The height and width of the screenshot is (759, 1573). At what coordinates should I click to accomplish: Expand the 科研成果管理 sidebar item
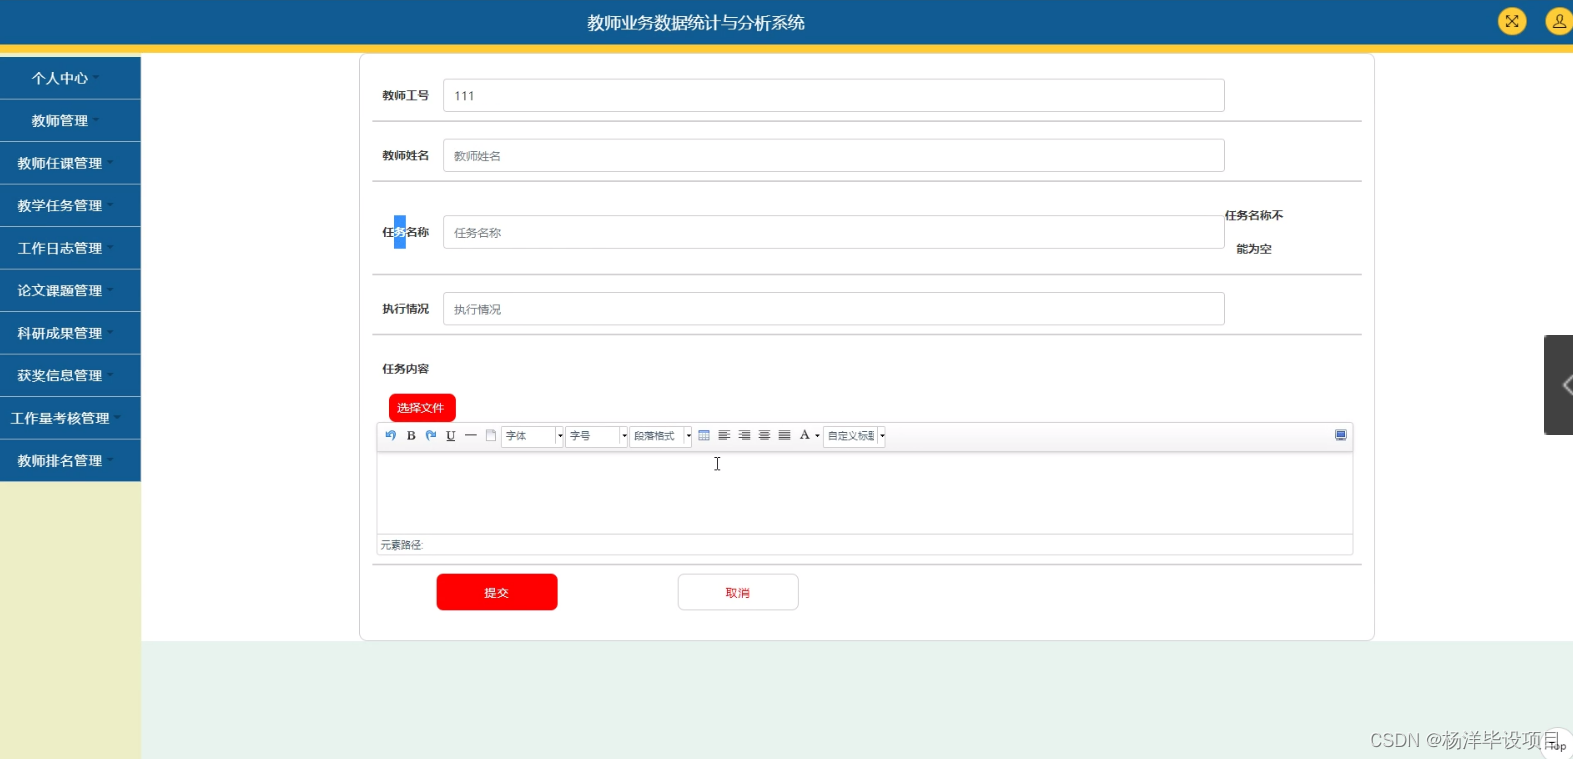click(70, 333)
